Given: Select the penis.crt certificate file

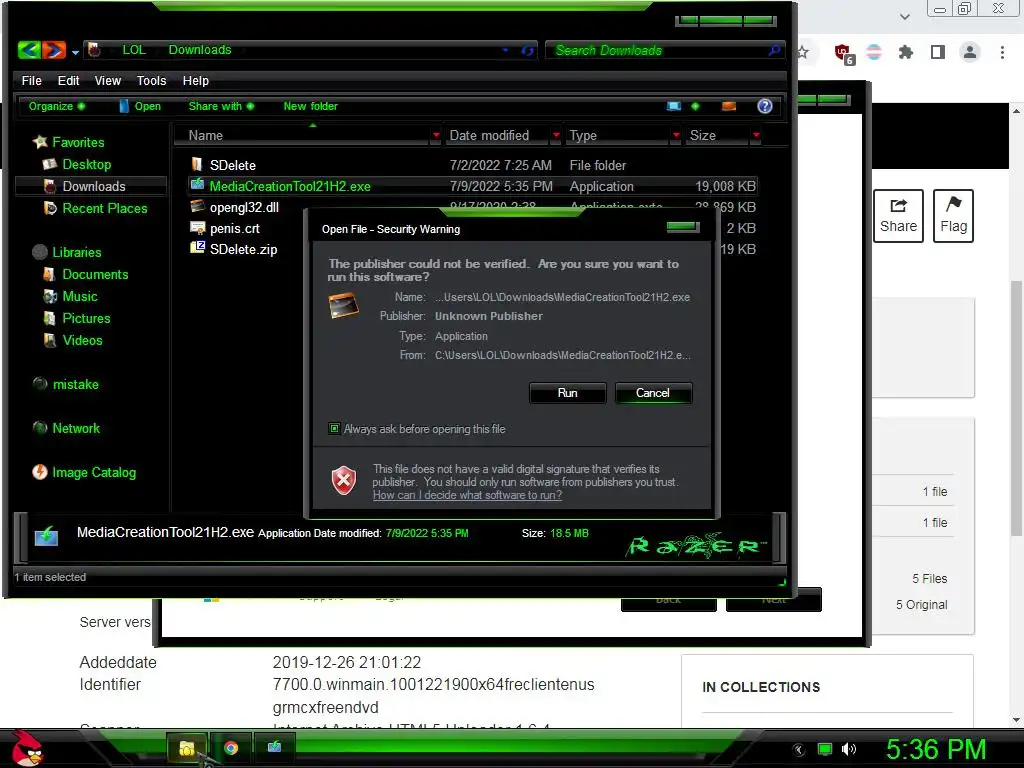Looking at the screenshot, I should point(234,228).
